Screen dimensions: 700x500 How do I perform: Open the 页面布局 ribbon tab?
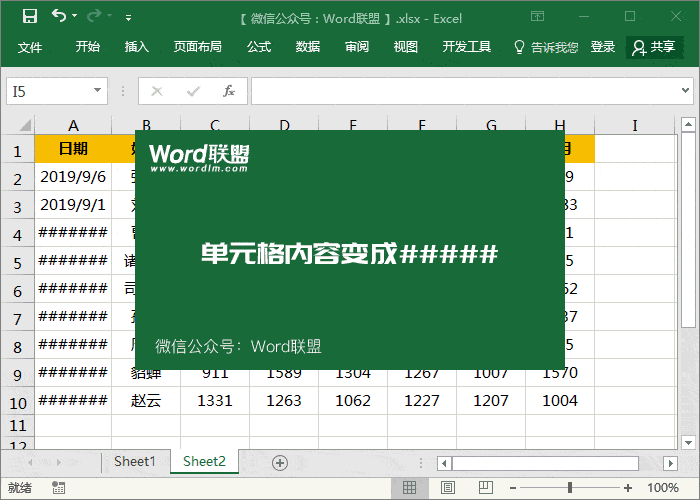click(x=198, y=46)
